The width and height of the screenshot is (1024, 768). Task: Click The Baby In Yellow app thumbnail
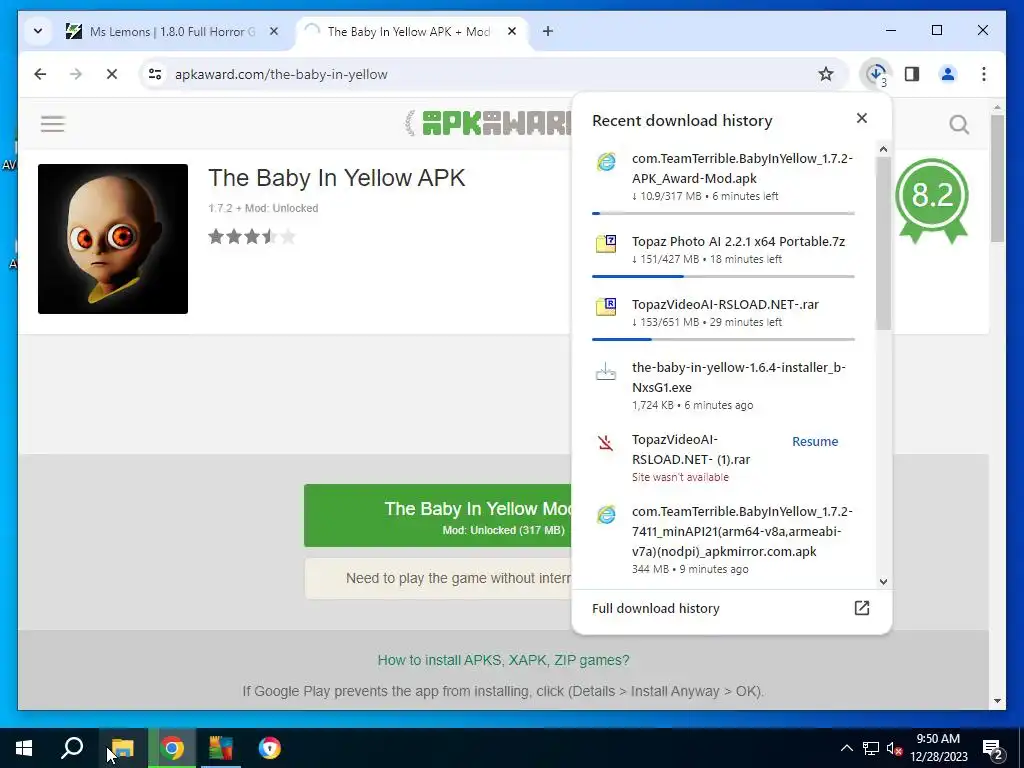[x=113, y=239]
